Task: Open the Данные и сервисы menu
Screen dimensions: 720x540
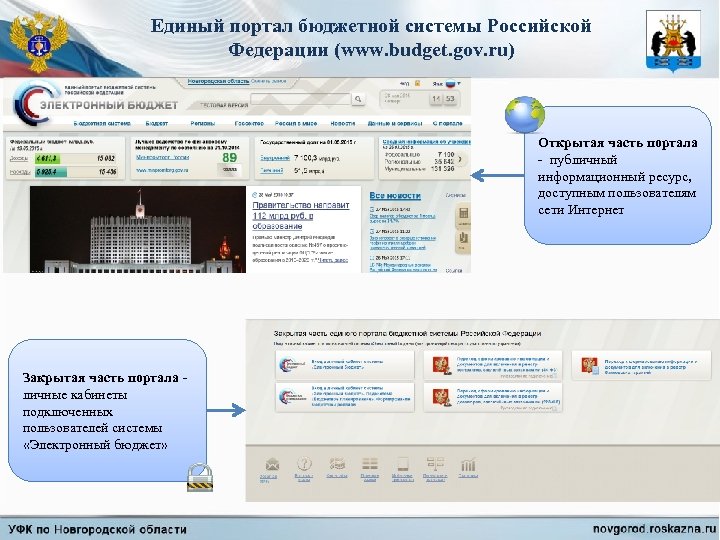Action: [x=394, y=123]
